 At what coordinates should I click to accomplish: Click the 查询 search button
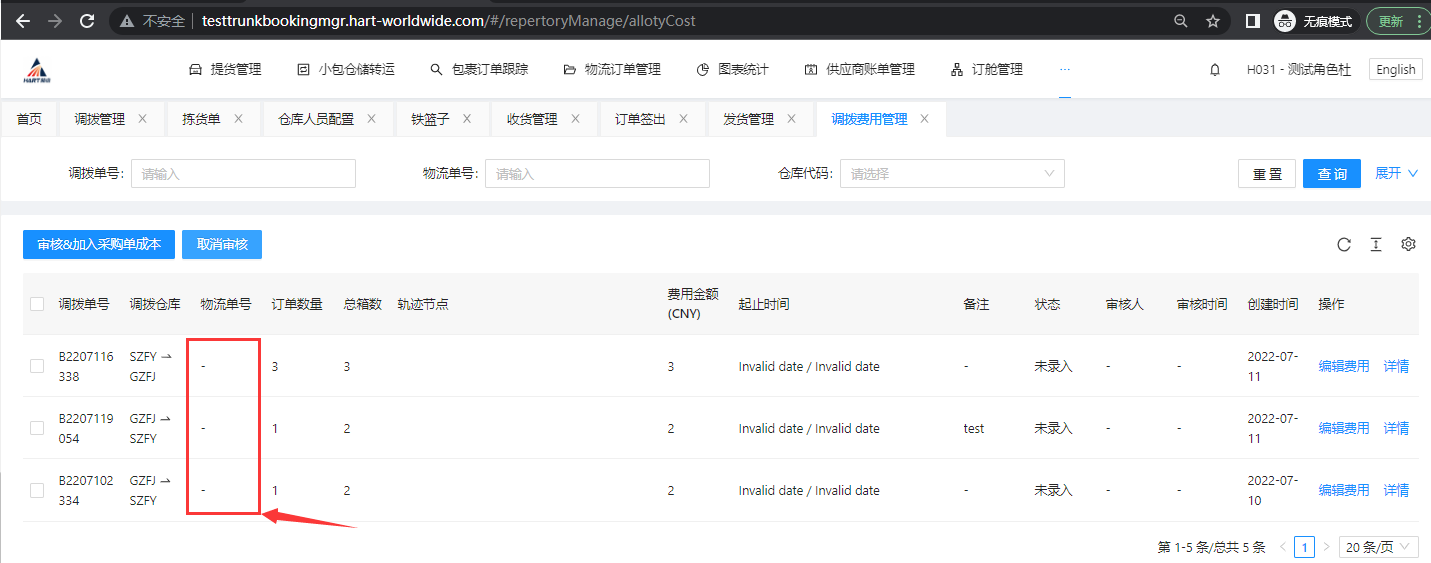1331,174
